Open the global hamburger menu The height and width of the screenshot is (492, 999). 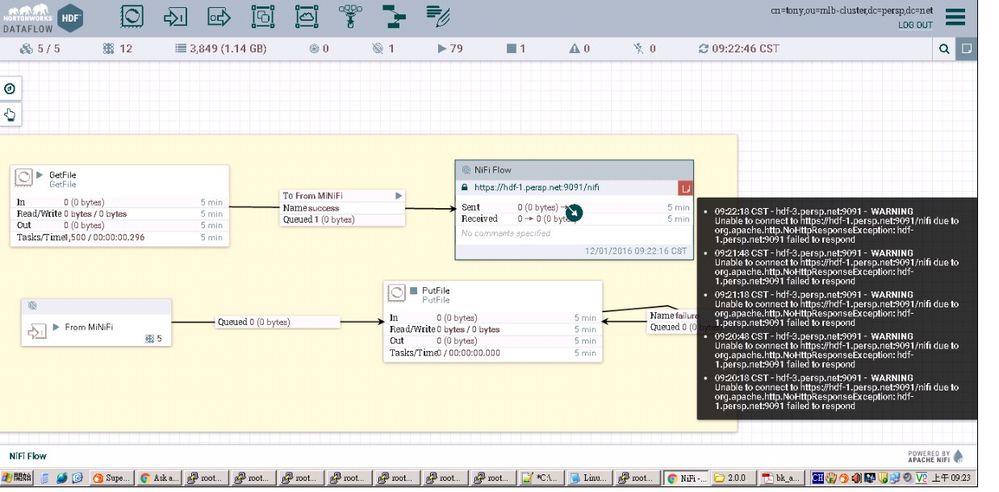pyautogui.click(x=955, y=18)
